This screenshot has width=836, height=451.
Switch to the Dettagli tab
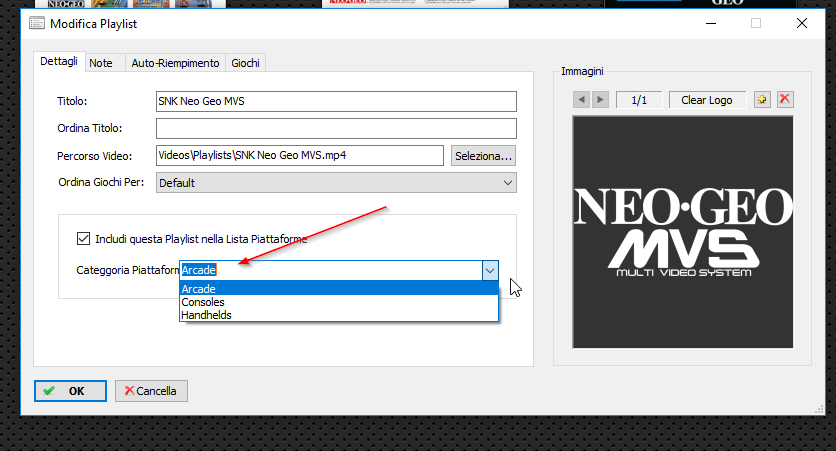[59, 61]
